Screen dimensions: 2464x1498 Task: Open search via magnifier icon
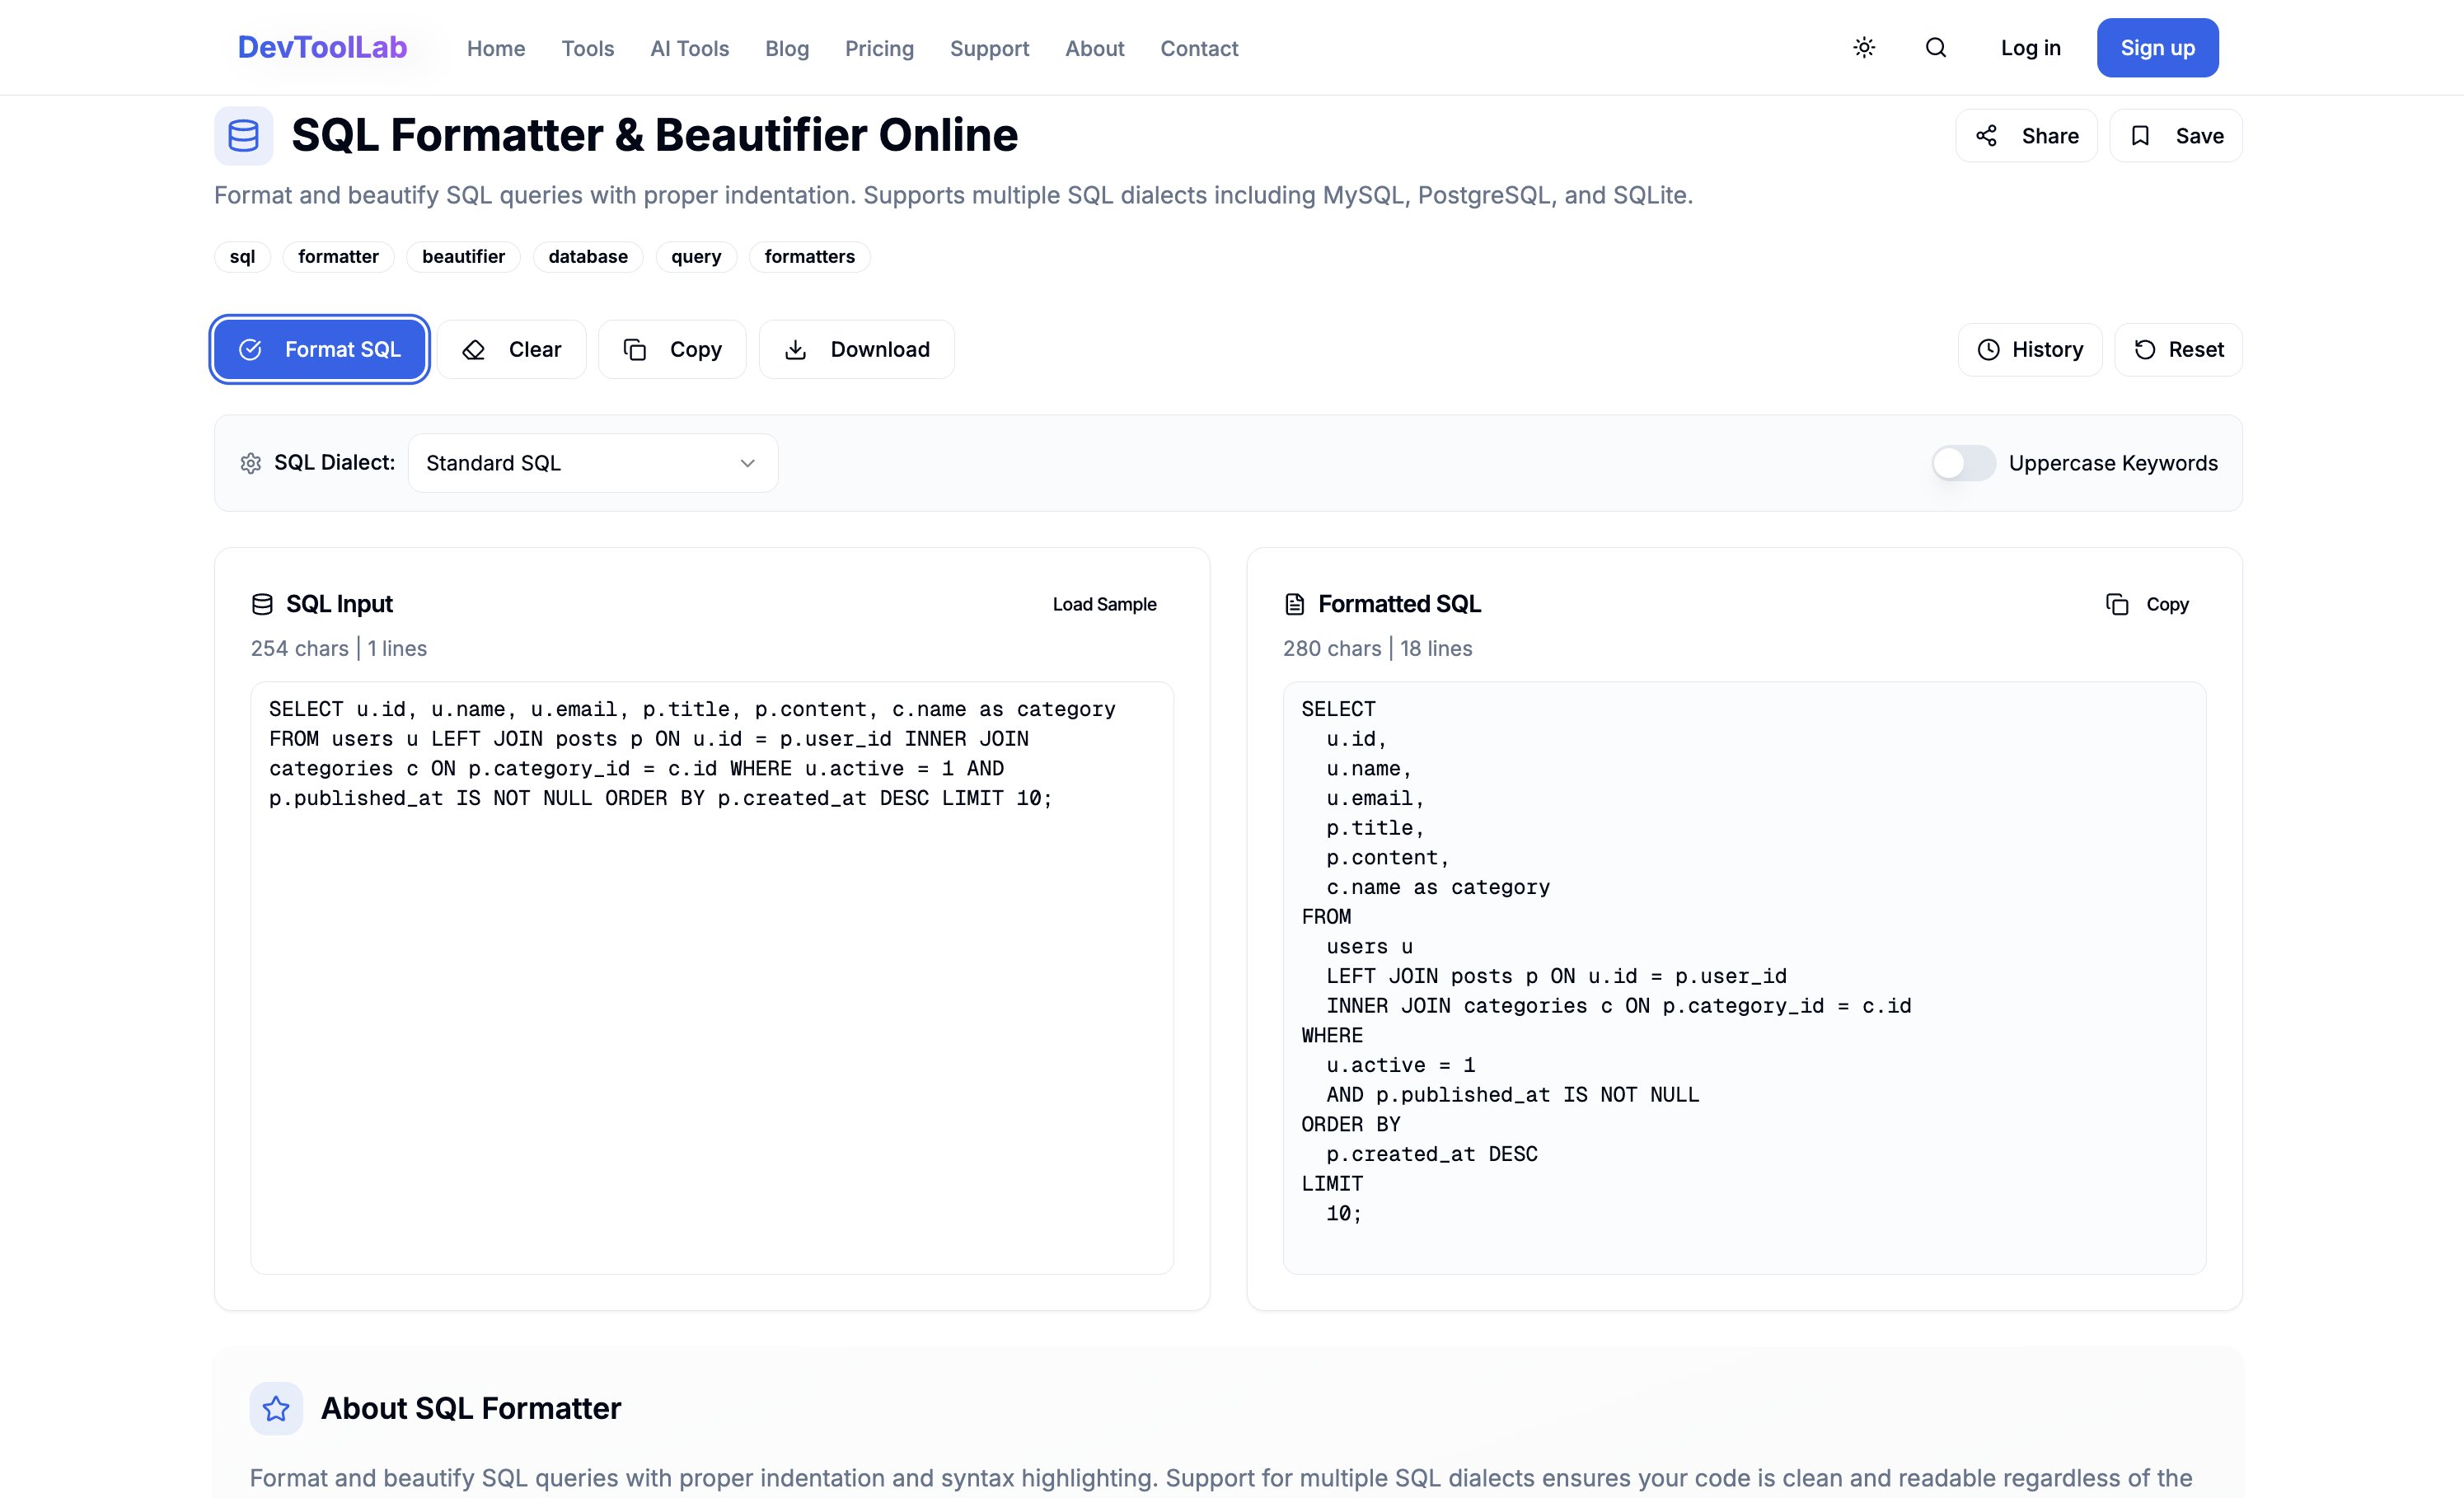pos(1935,48)
